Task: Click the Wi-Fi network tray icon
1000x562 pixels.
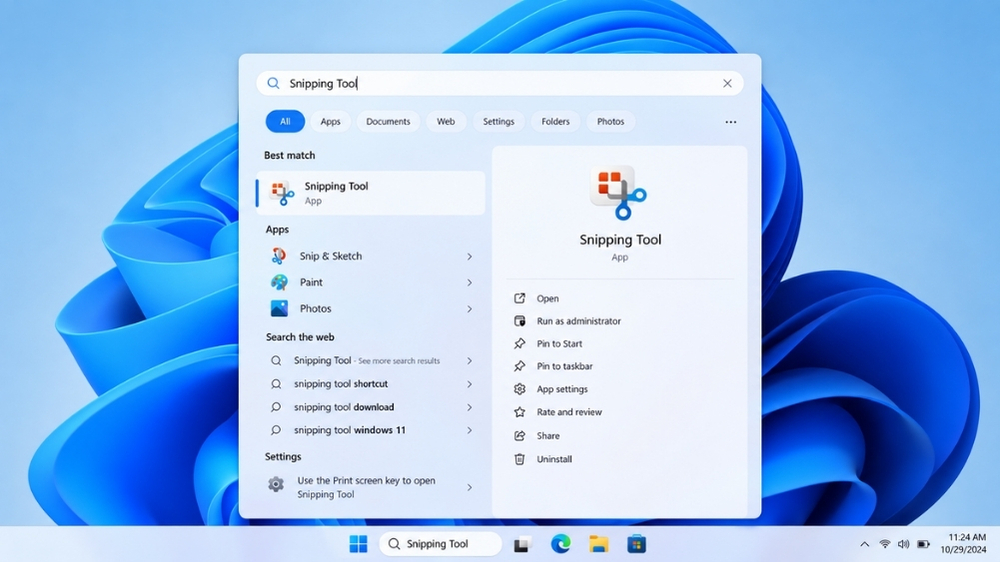Action: tap(885, 544)
